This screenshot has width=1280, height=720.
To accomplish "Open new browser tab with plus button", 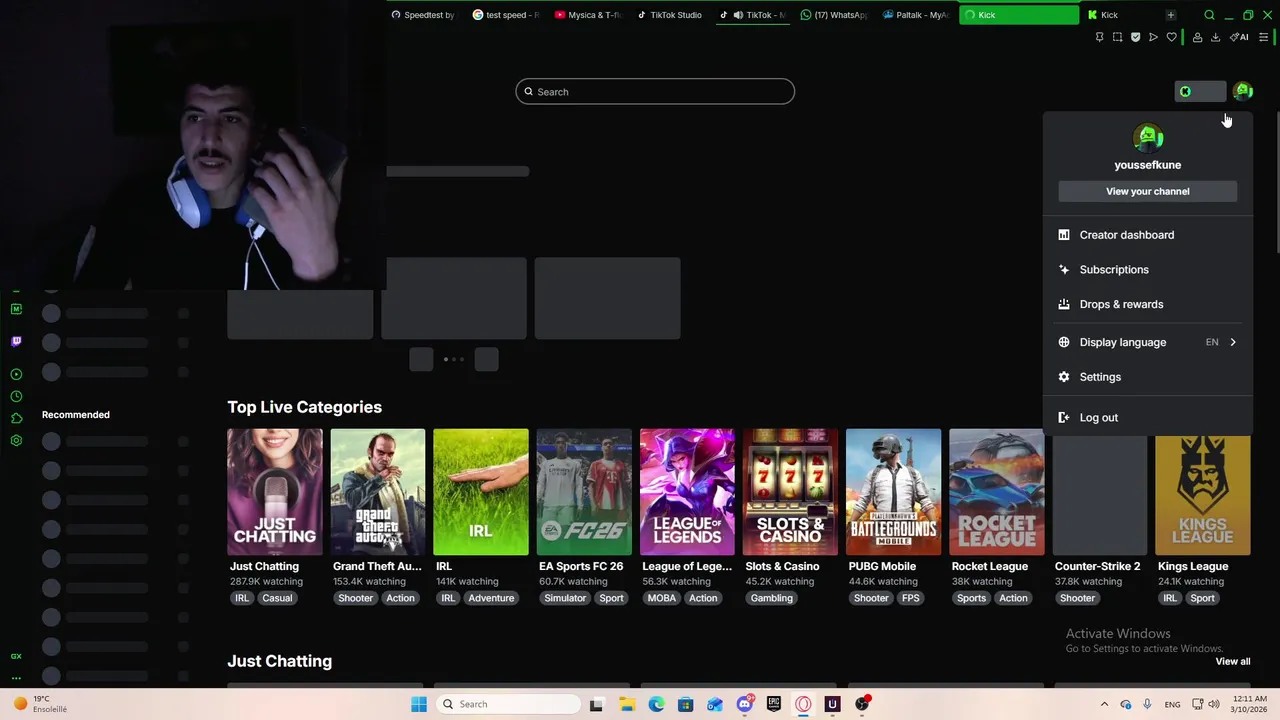I will [1170, 15].
